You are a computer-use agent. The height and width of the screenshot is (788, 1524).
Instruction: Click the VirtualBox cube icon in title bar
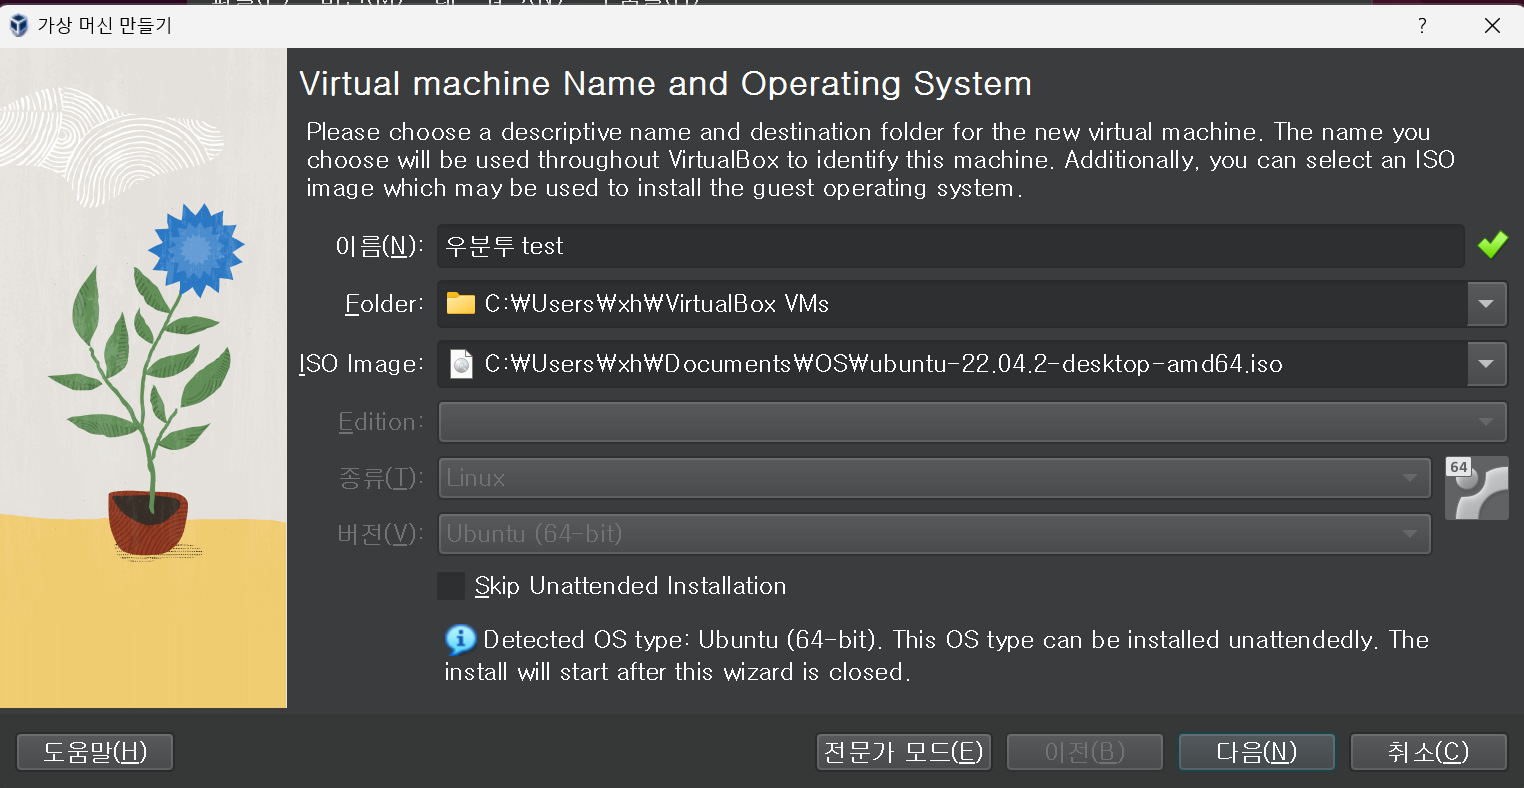tap(18, 26)
